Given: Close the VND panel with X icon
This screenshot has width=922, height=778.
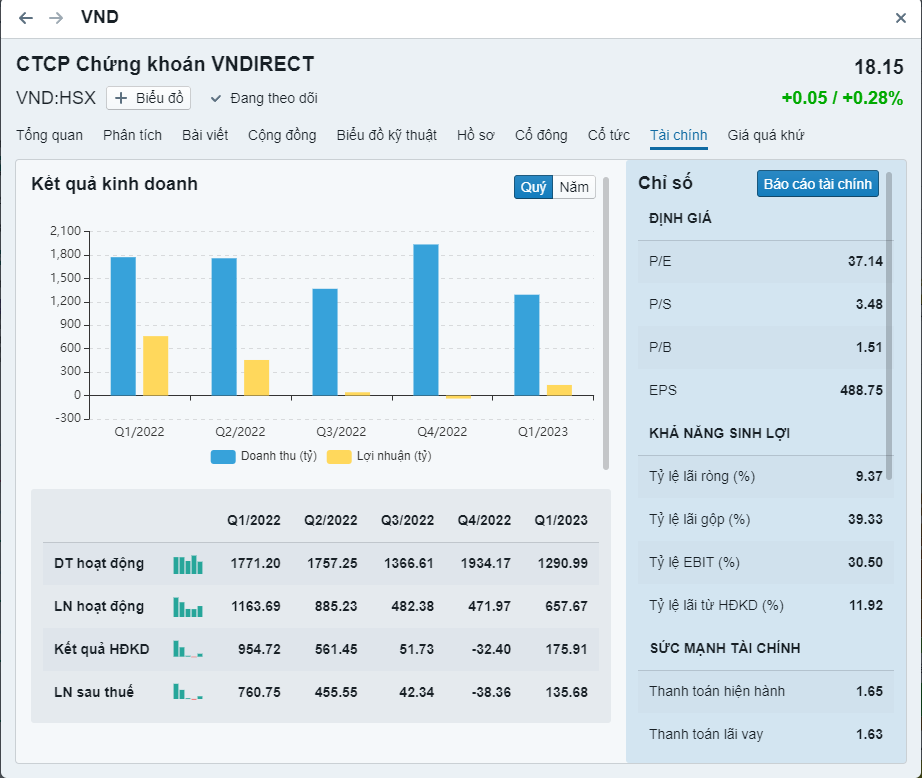Looking at the screenshot, I should point(900,18).
